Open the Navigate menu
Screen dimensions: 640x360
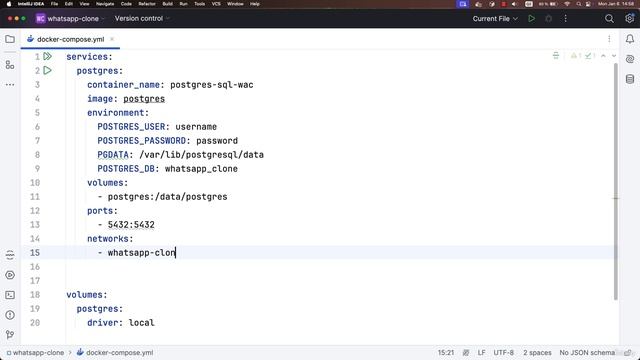[105, 4]
